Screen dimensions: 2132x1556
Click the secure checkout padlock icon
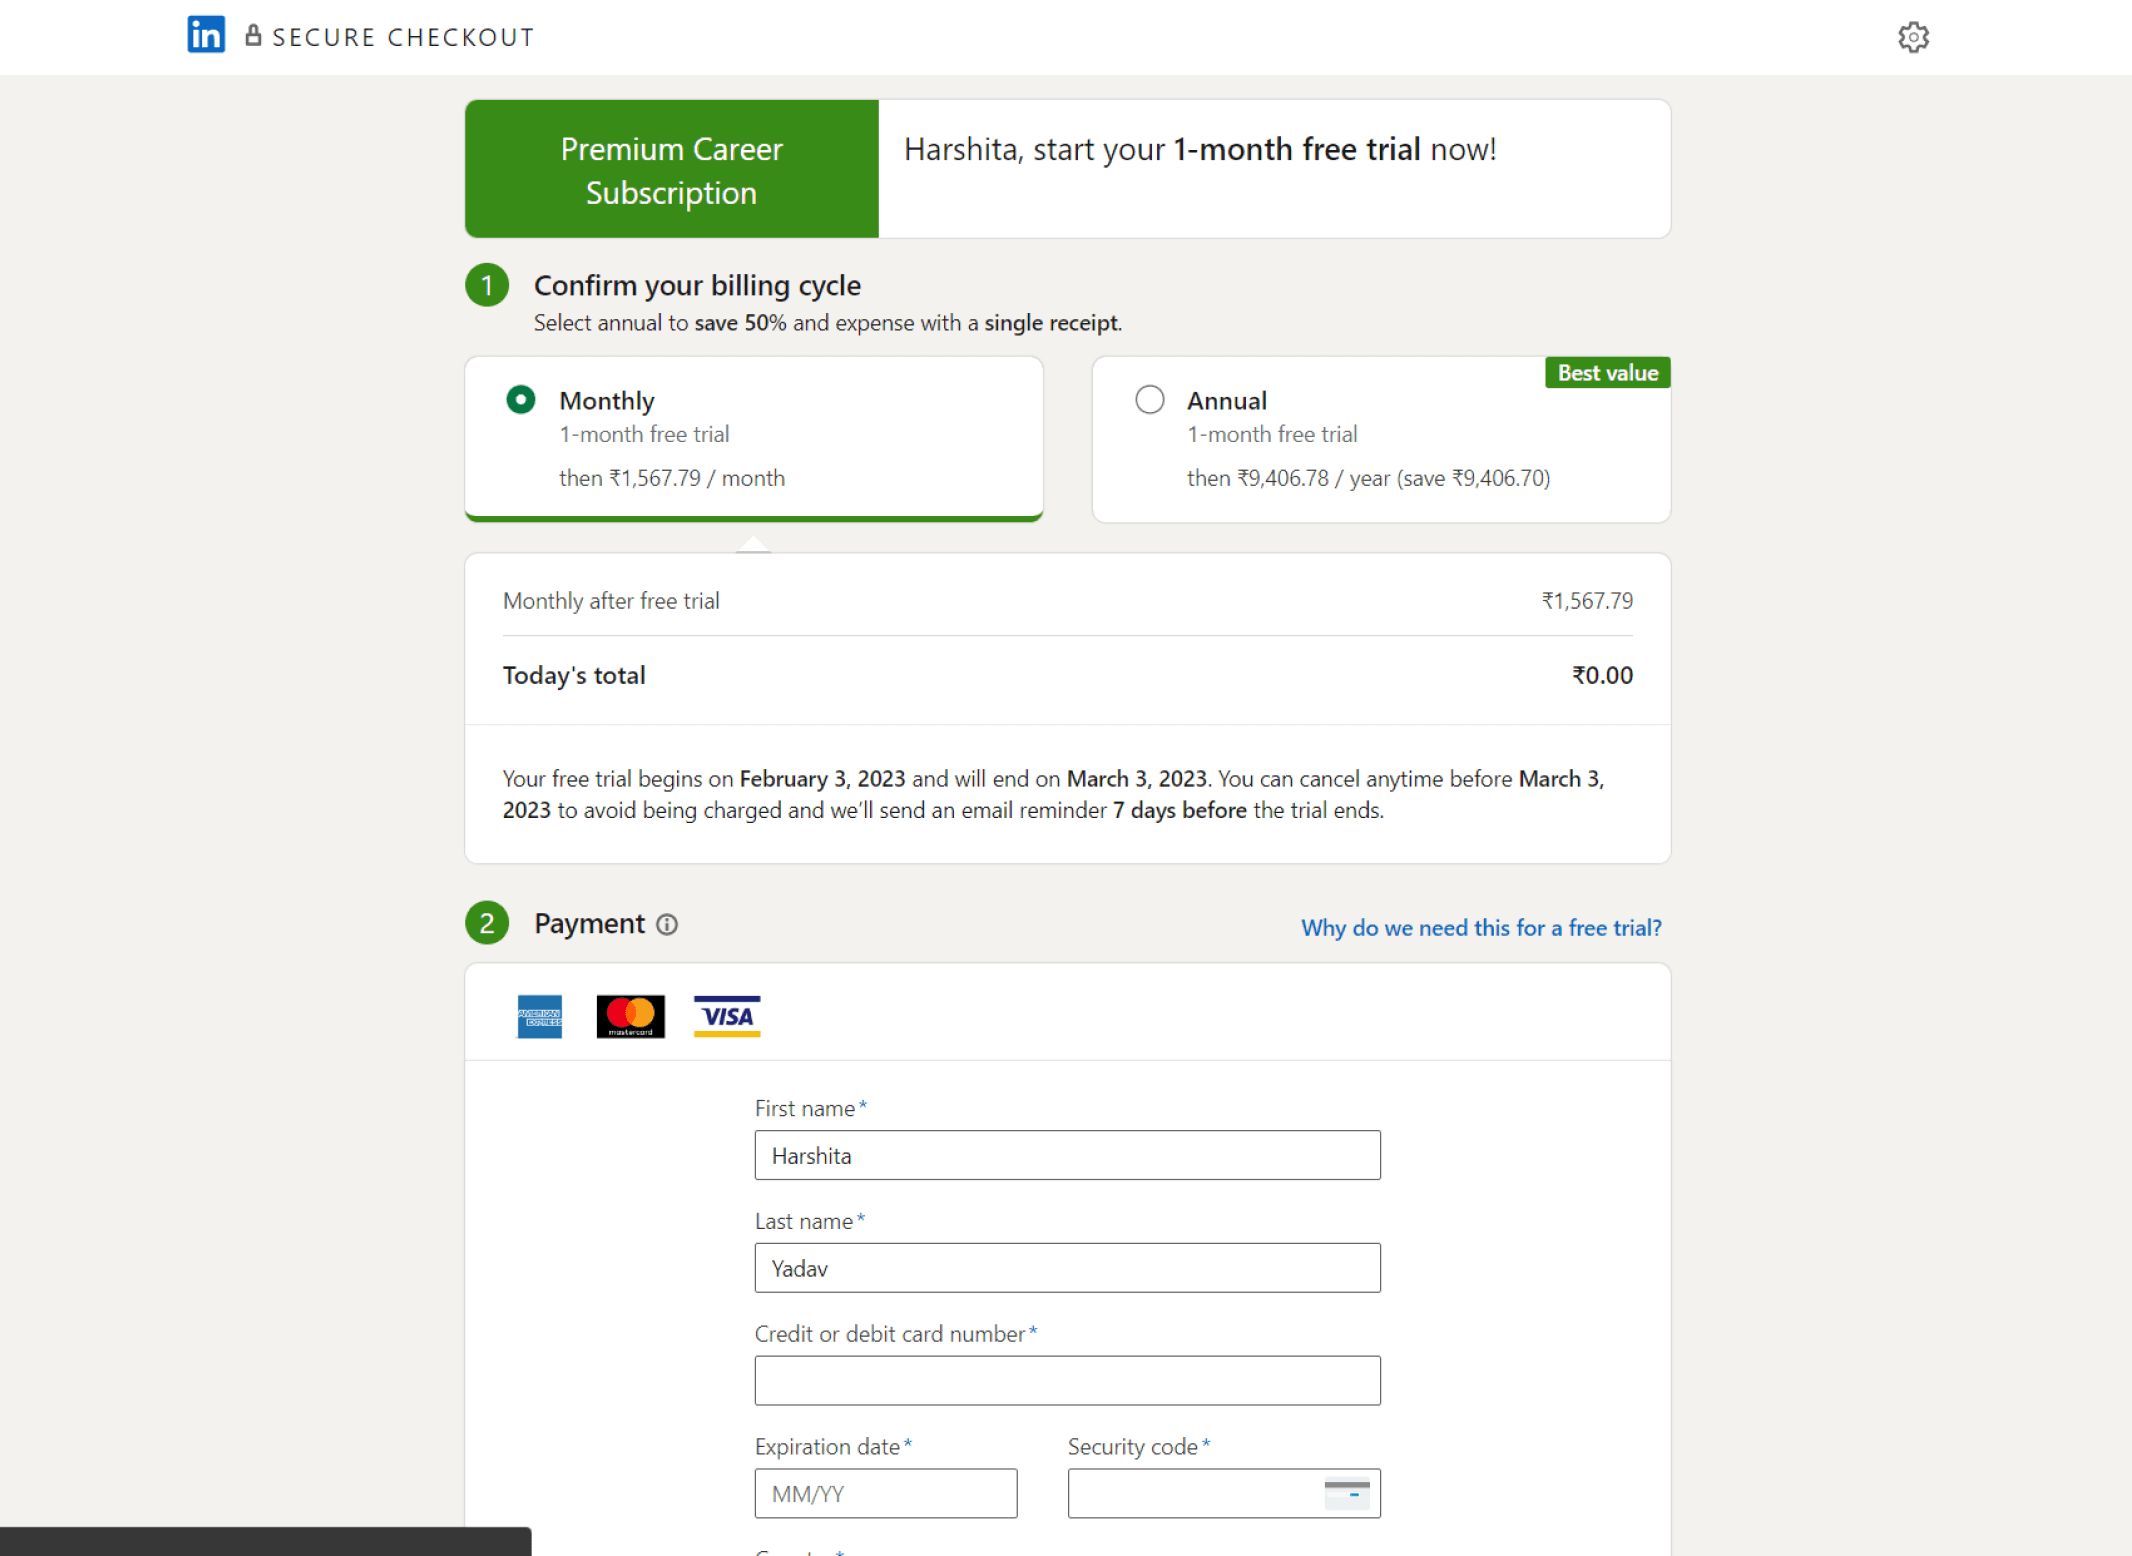pyautogui.click(x=253, y=36)
